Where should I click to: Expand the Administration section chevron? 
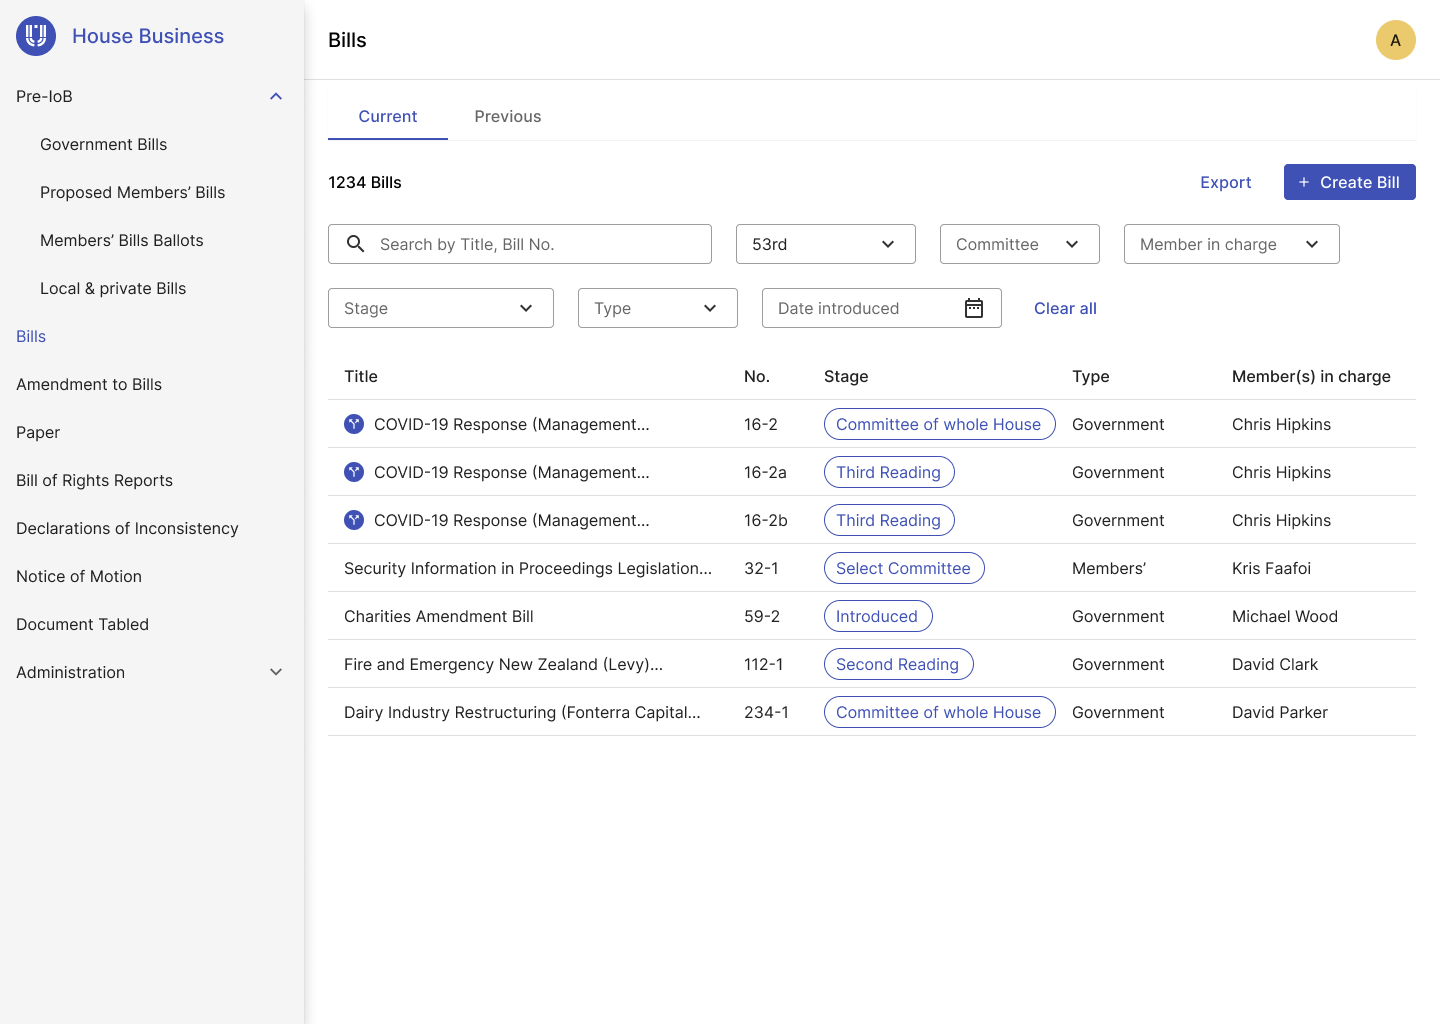(x=276, y=672)
